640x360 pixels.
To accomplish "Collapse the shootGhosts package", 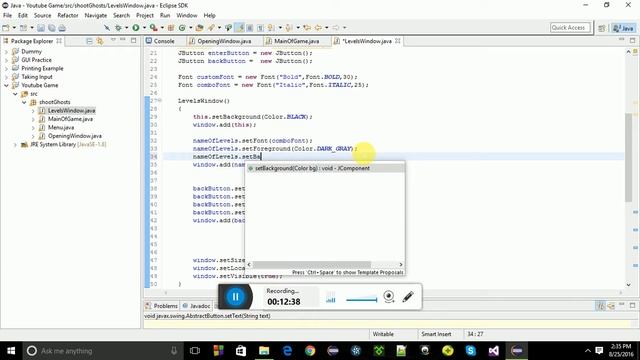I will click(24, 102).
